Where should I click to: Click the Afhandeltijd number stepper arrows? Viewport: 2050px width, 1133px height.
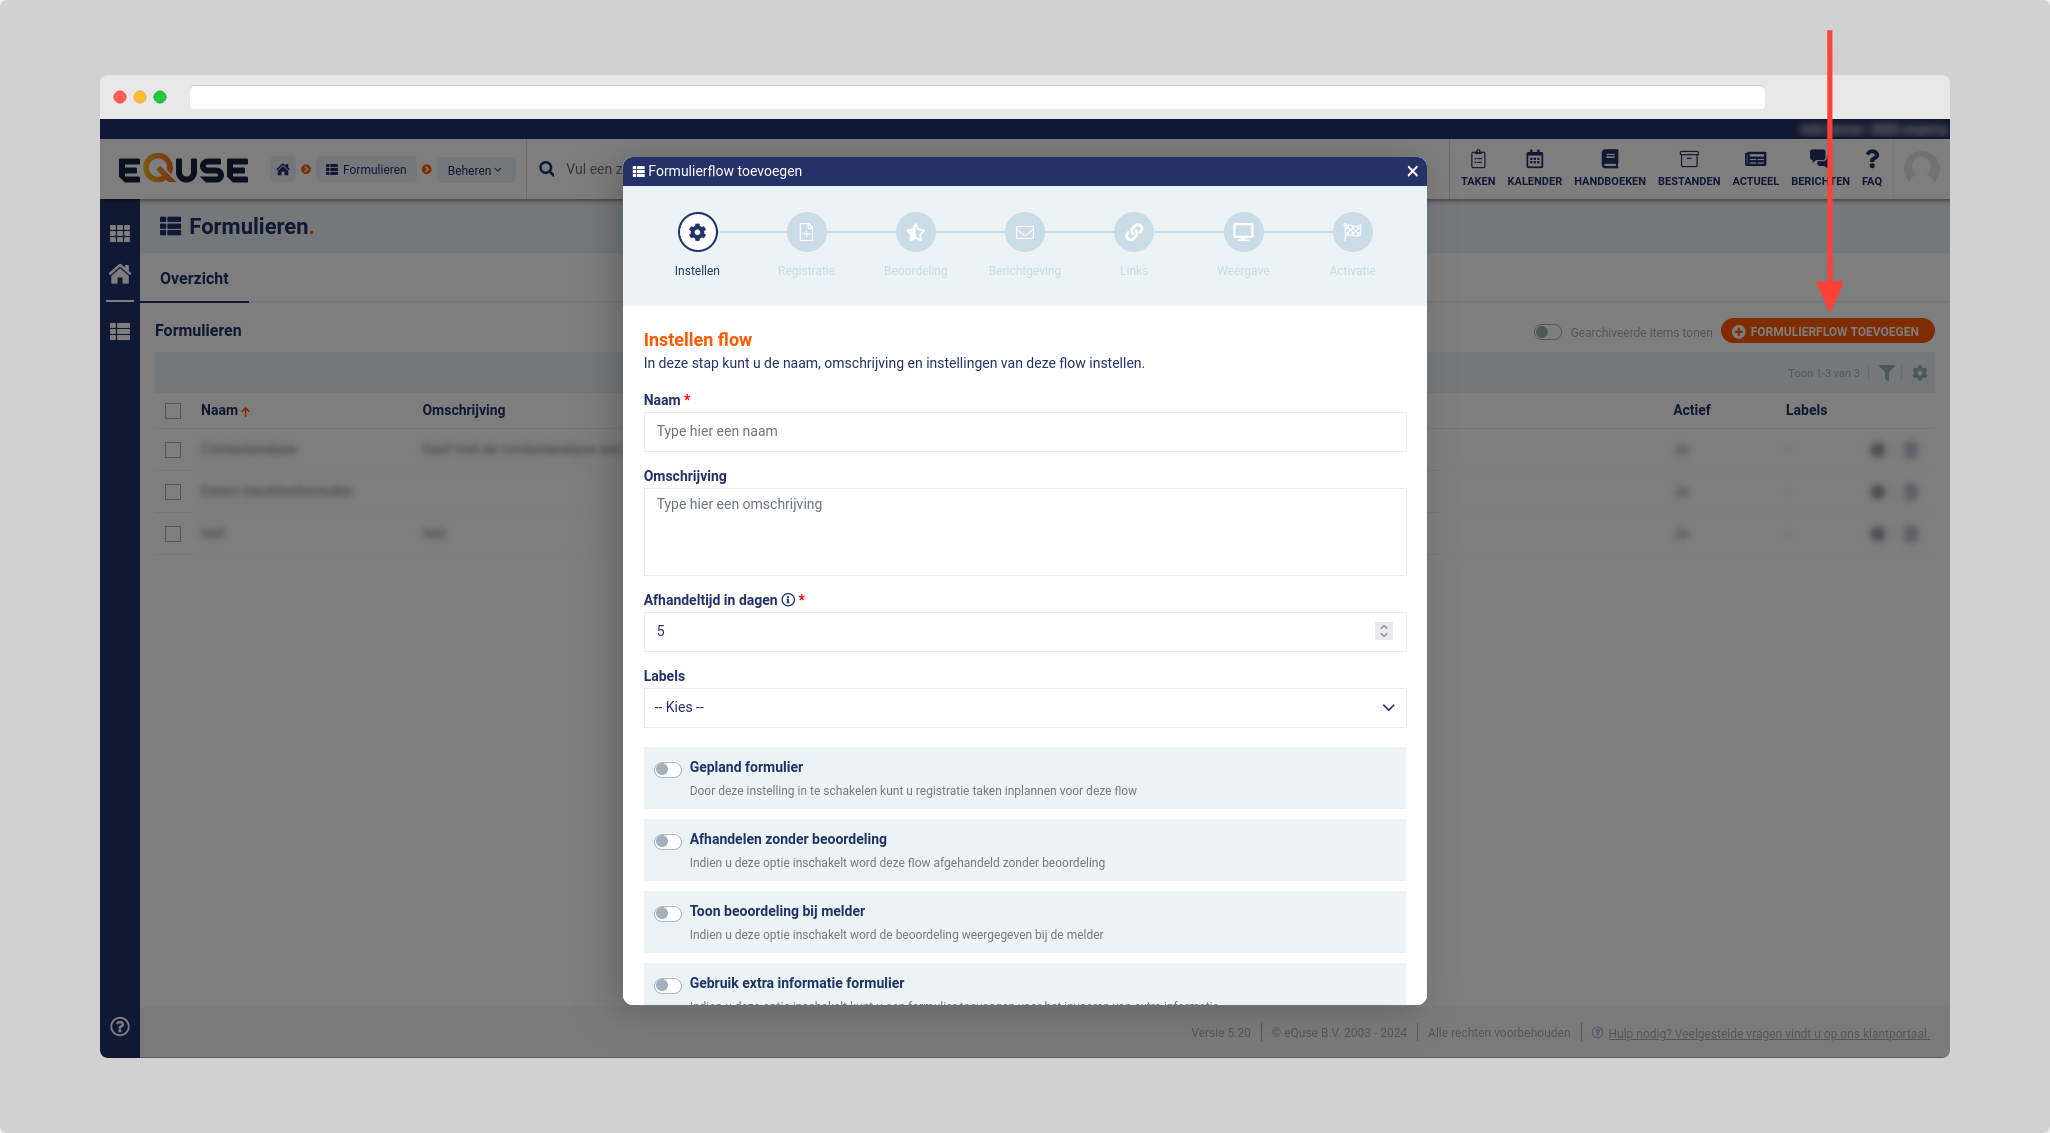(x=1383, y=631)
